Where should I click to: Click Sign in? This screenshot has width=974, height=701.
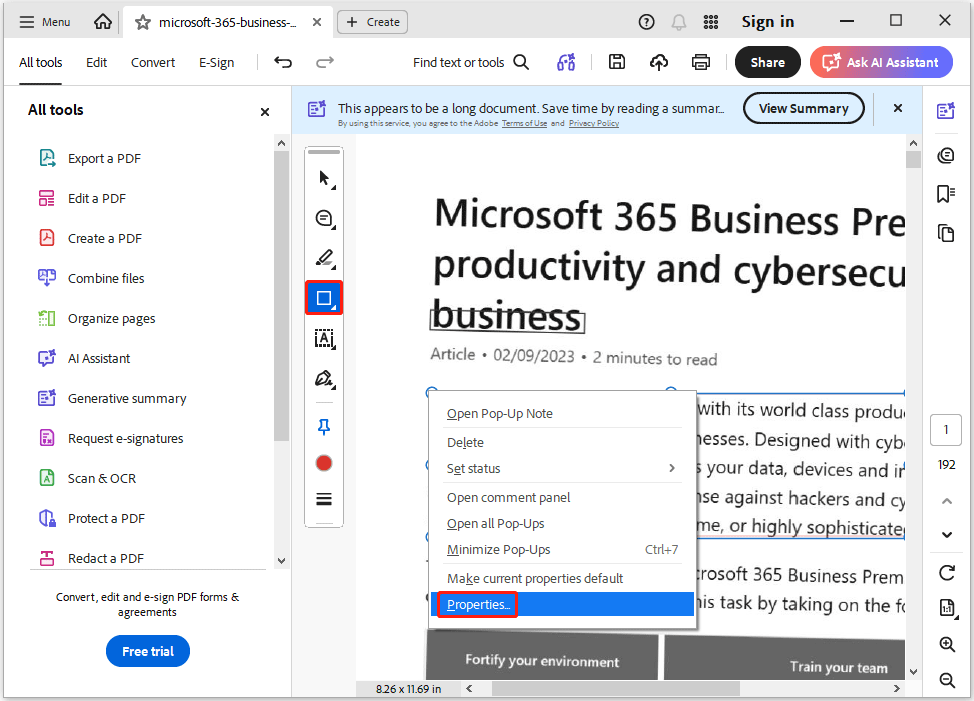coord(768,22)
